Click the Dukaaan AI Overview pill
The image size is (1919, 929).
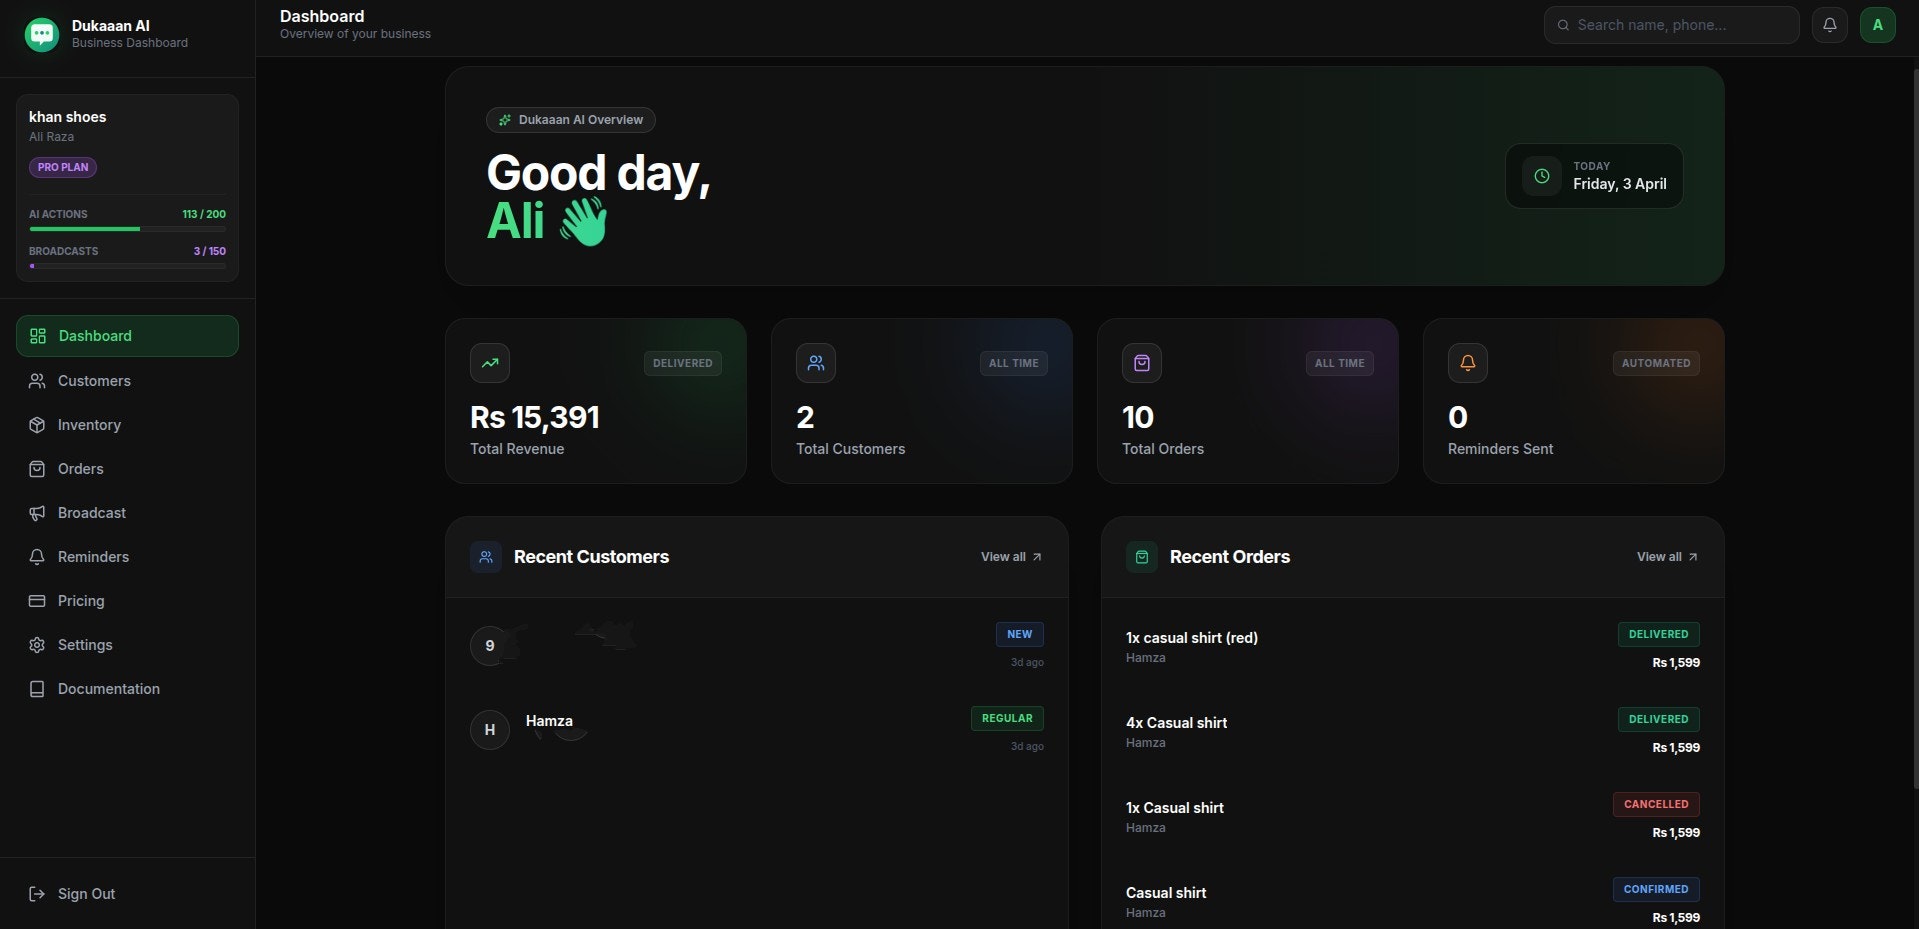pos(571,120)
